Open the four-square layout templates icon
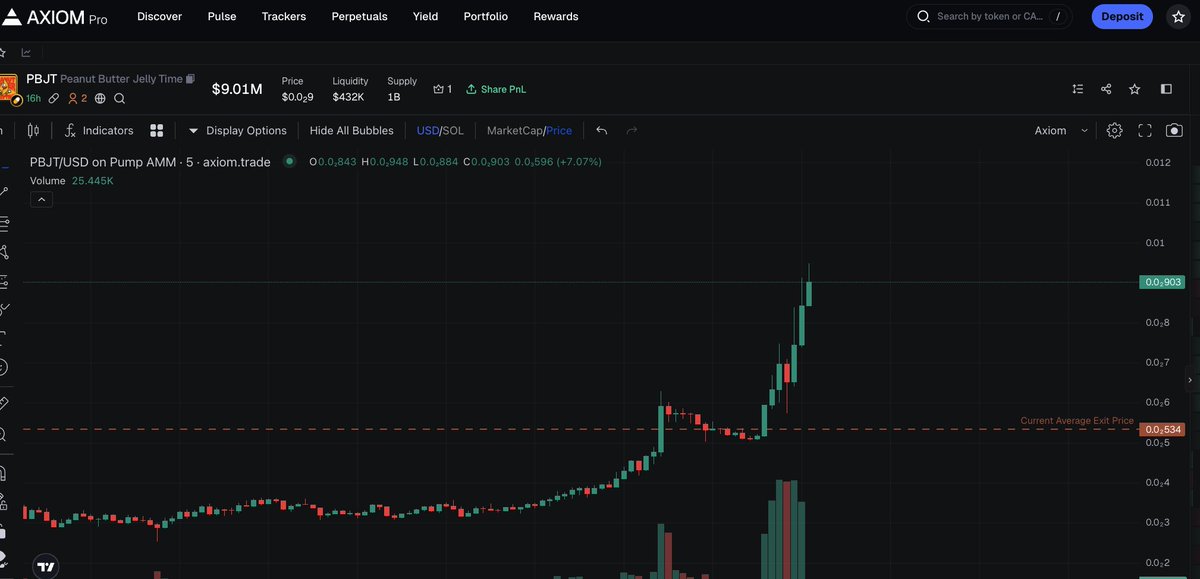Image resolution: width=1200 pixels, height=579 pixels. 156,130
